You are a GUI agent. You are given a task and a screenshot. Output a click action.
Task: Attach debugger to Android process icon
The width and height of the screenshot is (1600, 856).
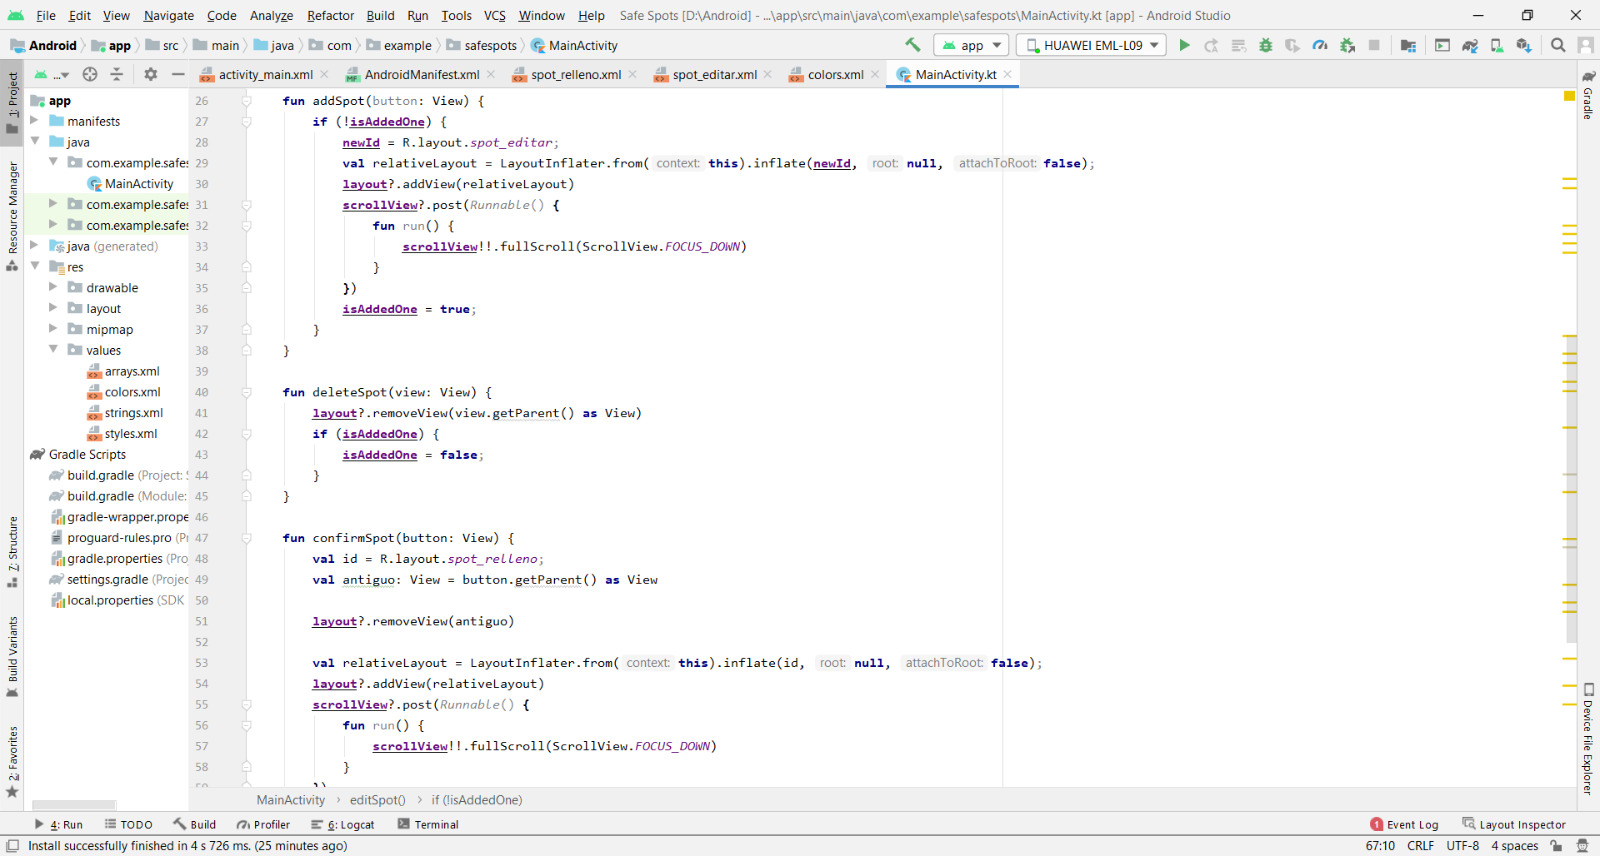point(1347,45)
